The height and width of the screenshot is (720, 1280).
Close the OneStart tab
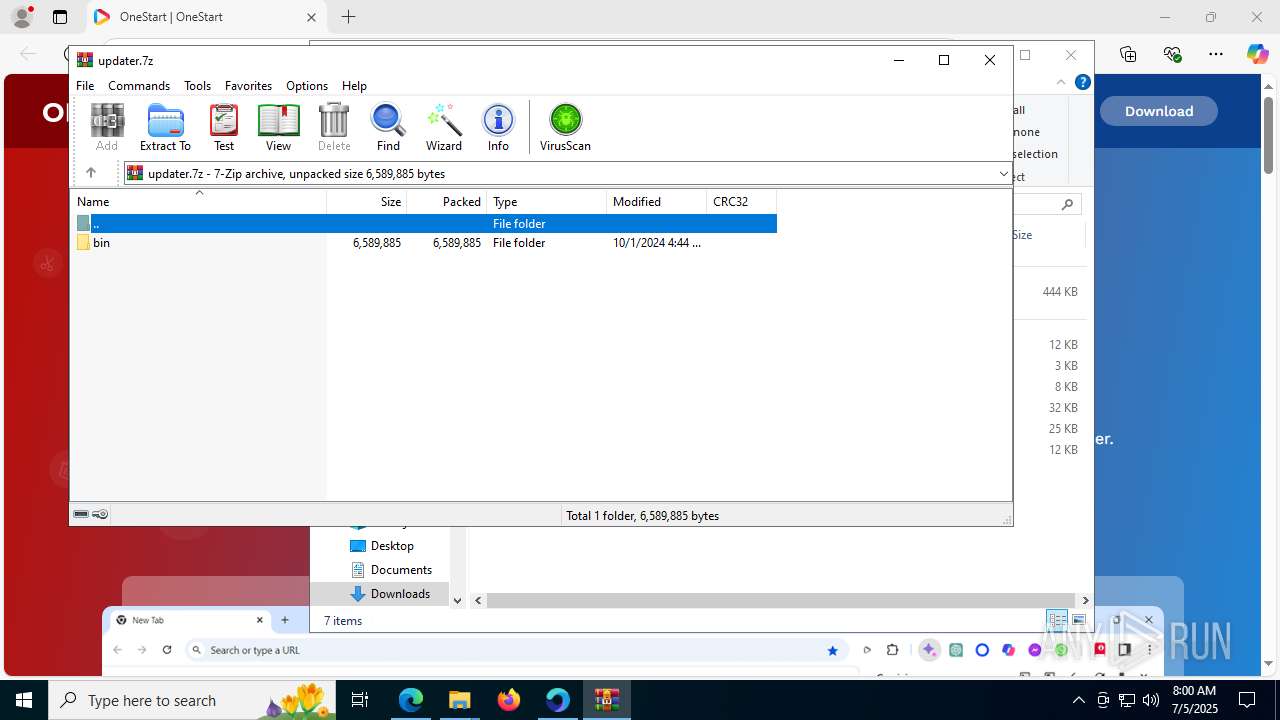tap(311, 17)
